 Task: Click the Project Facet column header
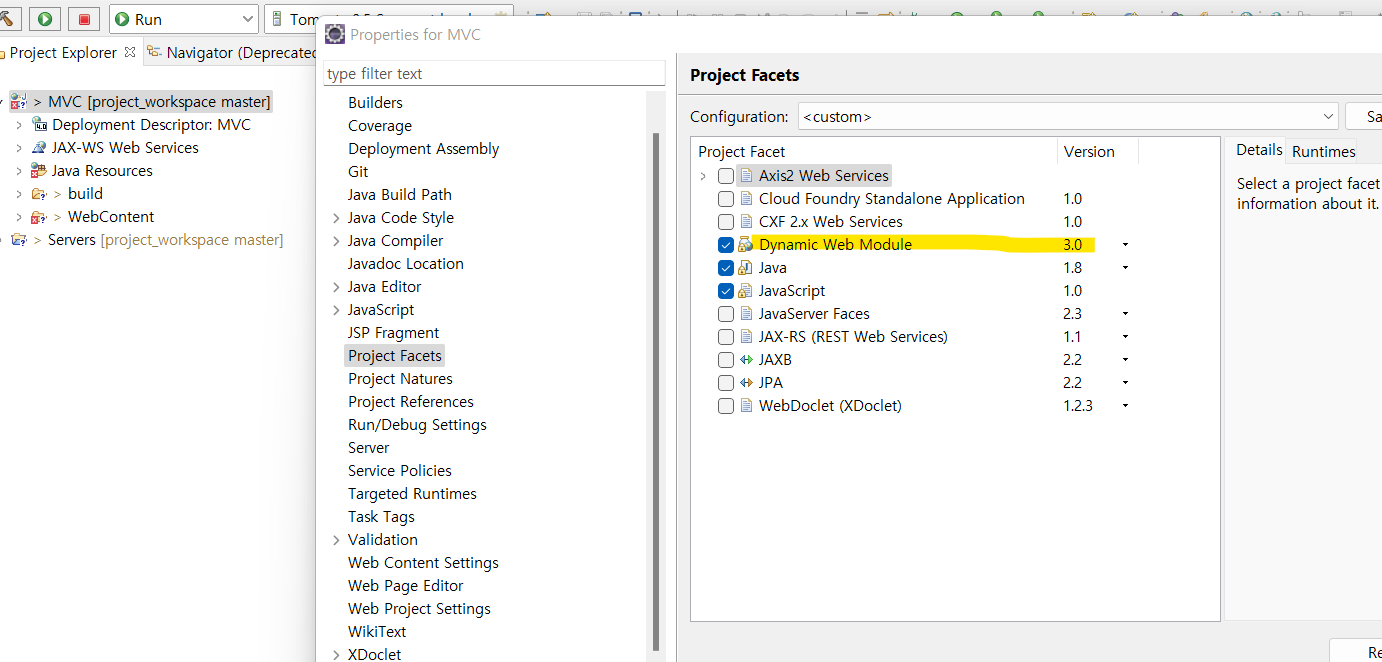point(874,152)
